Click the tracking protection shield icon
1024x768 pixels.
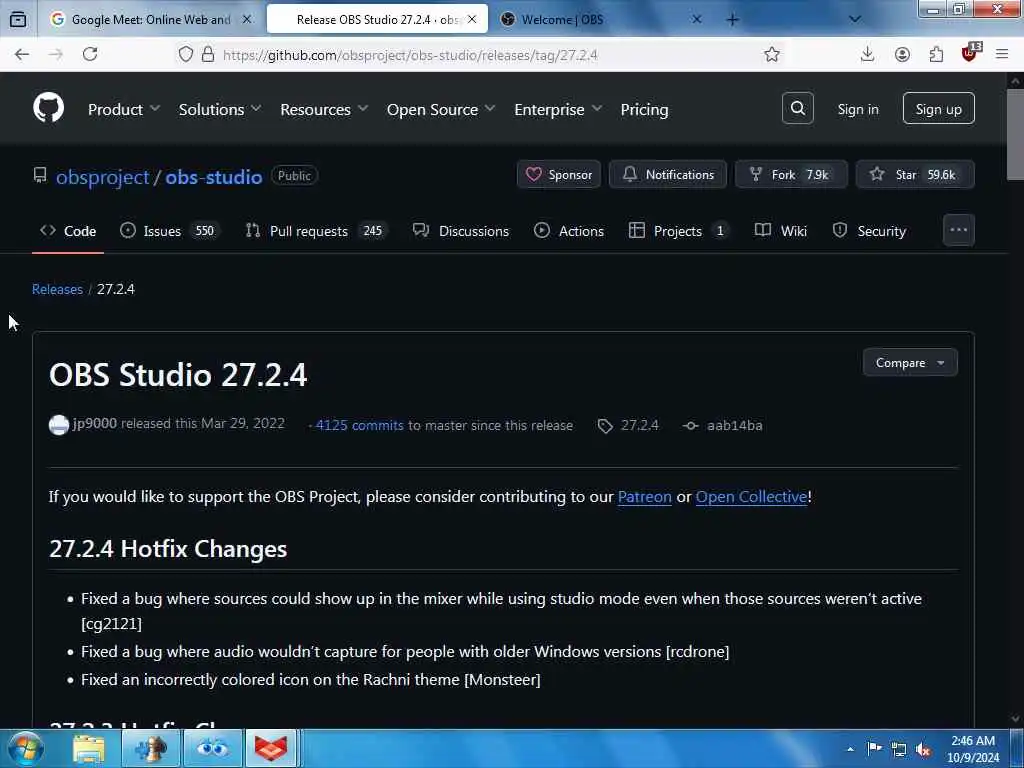[185, 55]
